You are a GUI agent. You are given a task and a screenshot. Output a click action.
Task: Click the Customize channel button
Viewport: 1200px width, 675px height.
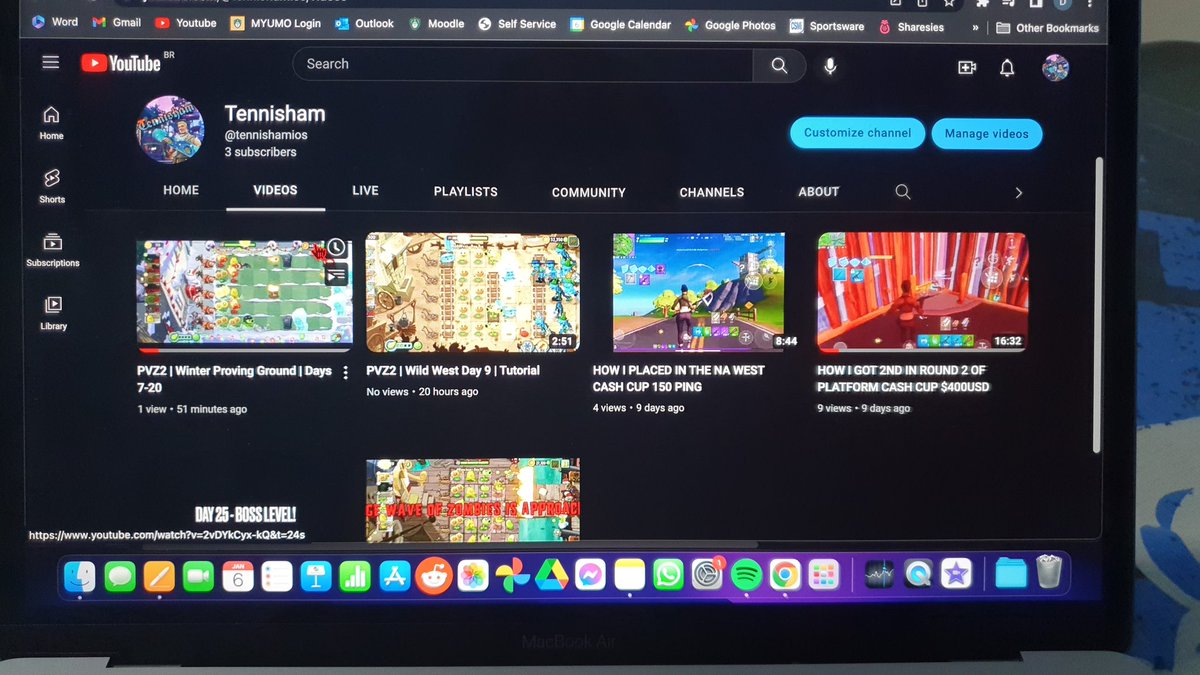click(857, 132)
